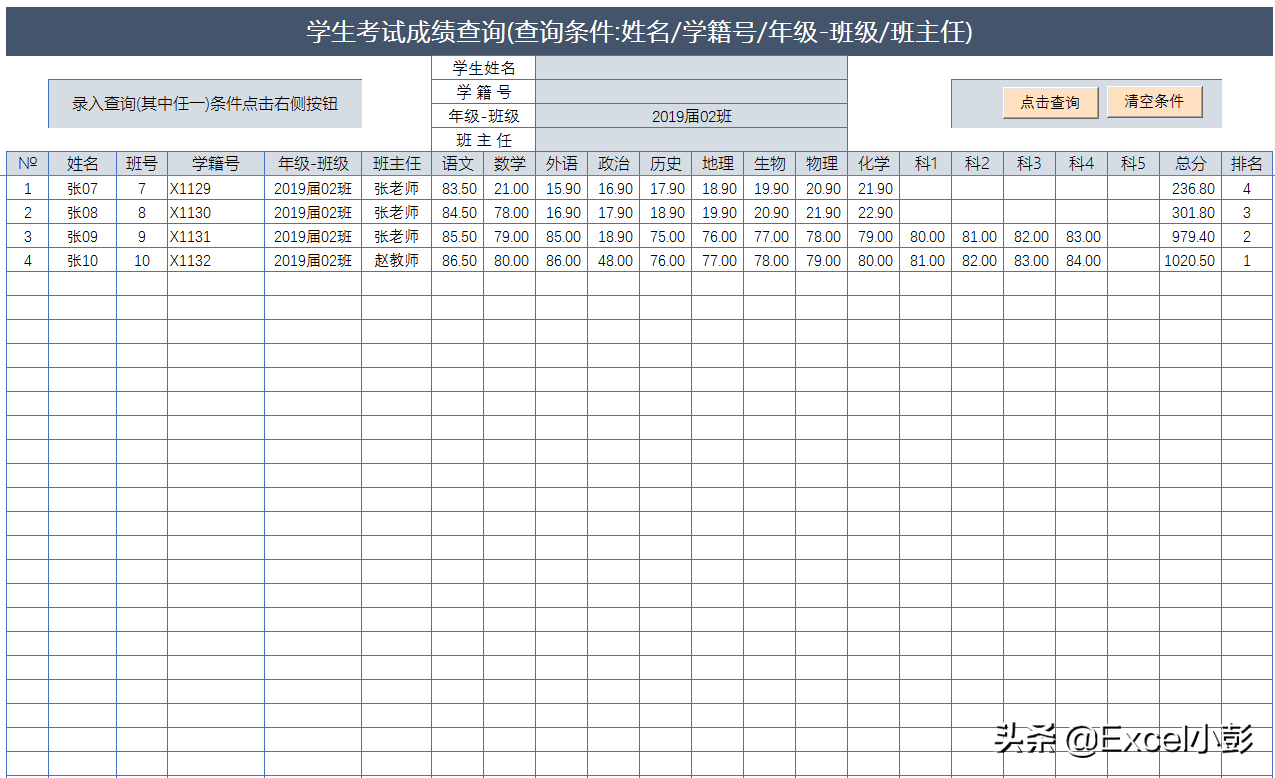Select the 年级-班级 field showing 2019届02班

tap(691, 116)
